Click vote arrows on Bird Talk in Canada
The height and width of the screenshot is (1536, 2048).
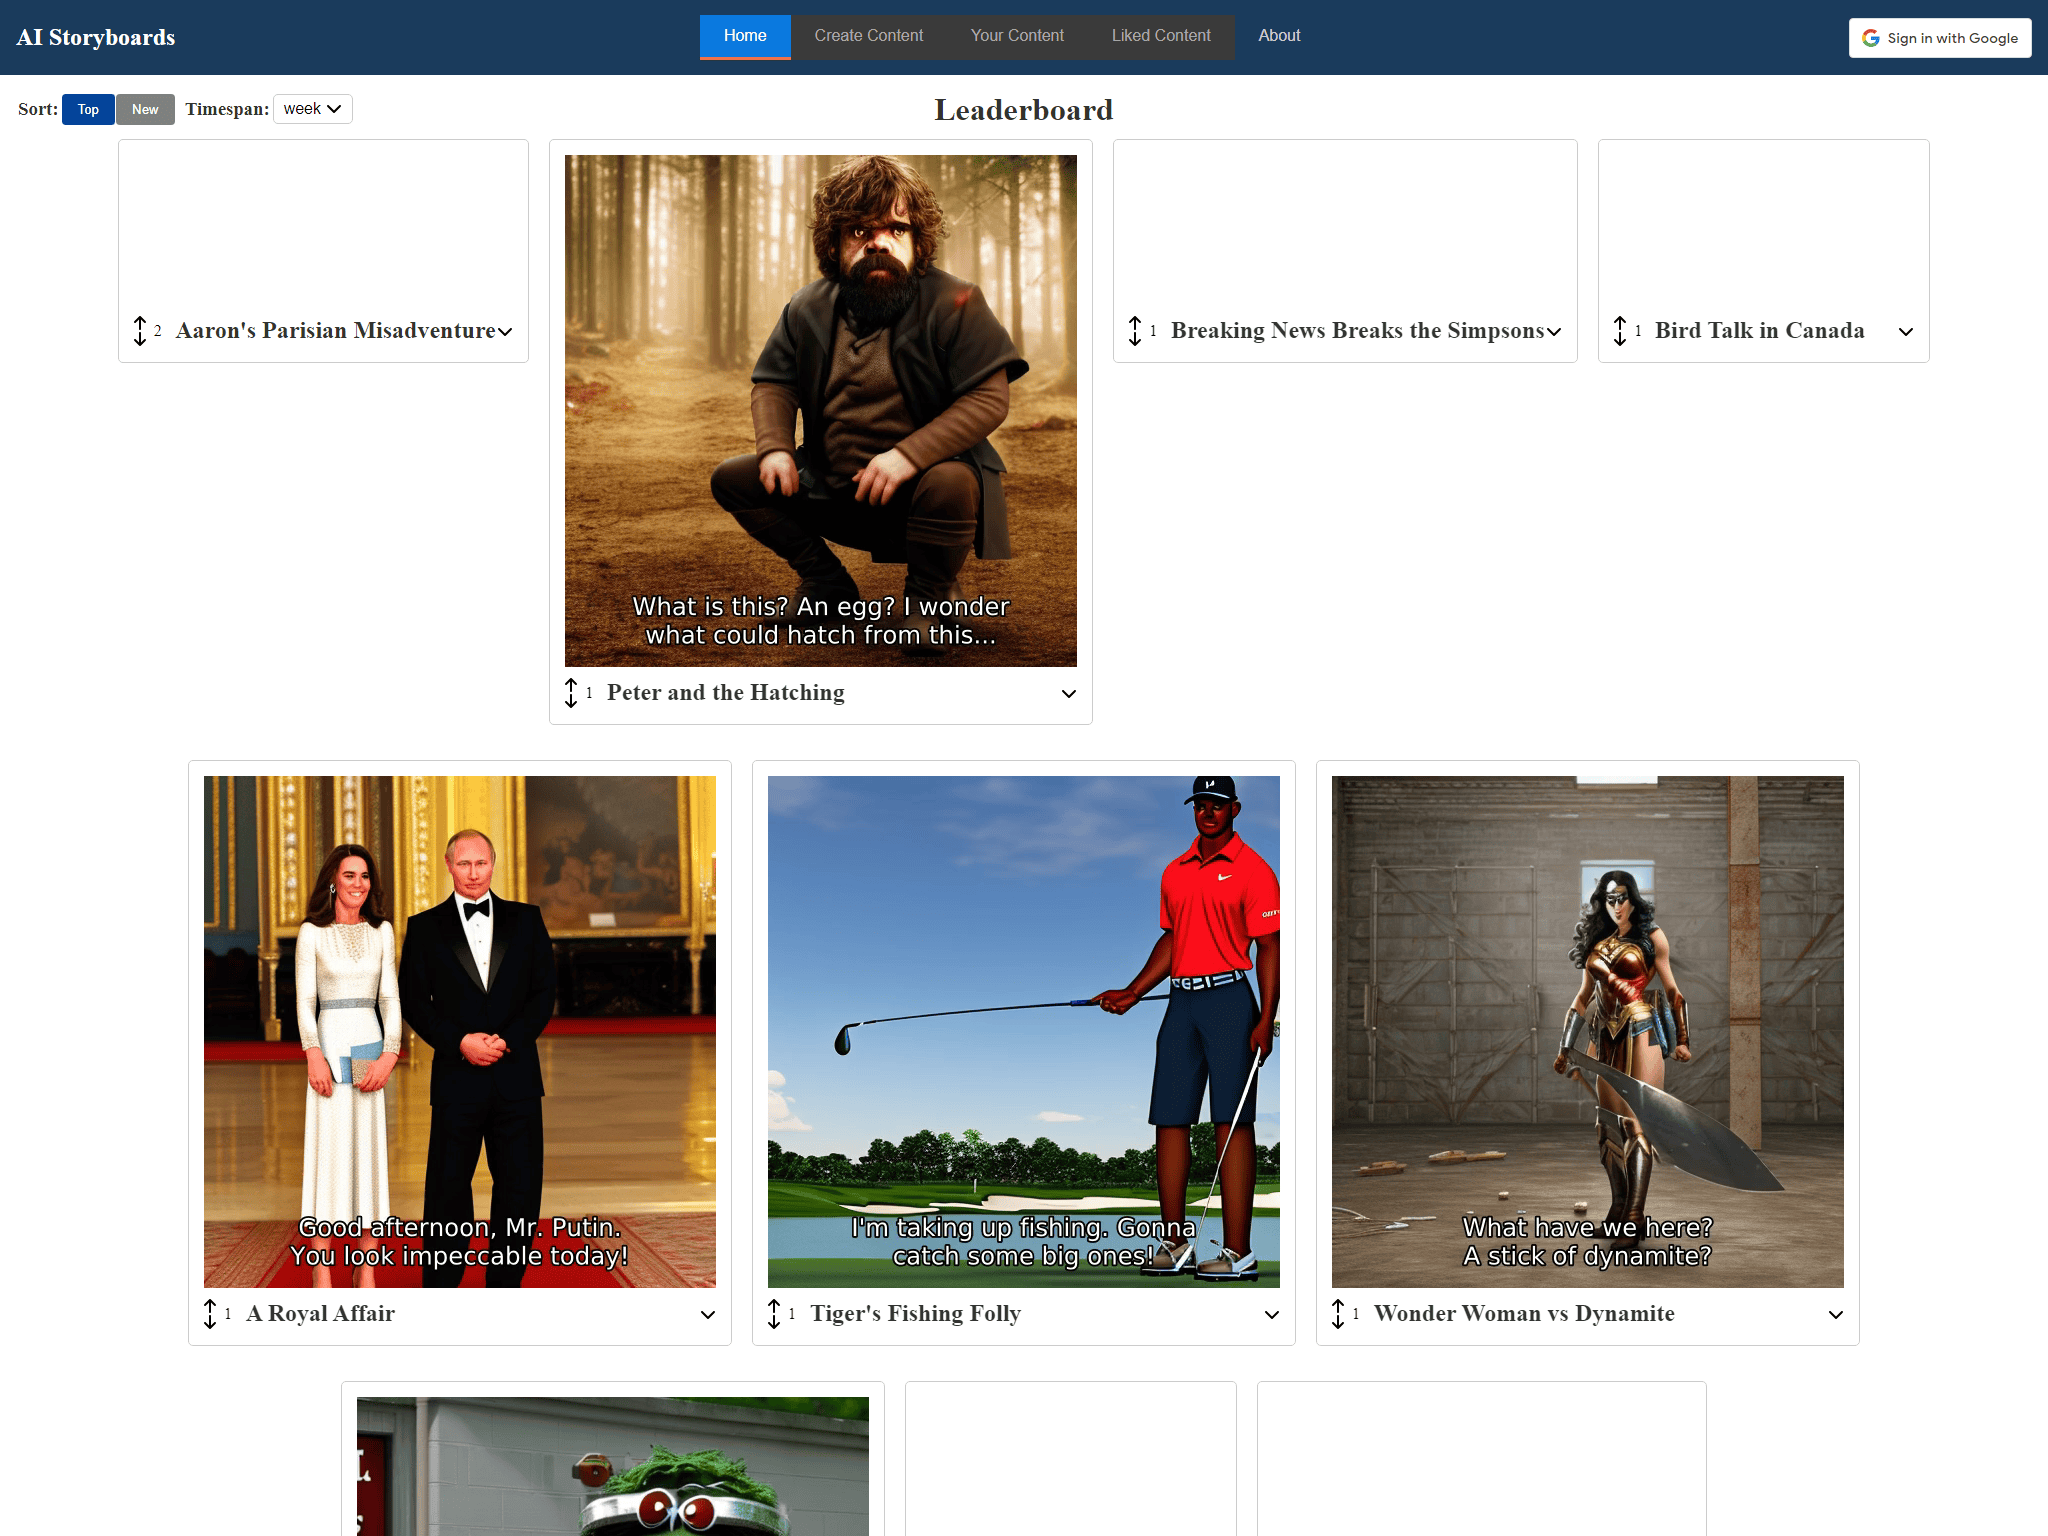click(x=1620, y=331)
